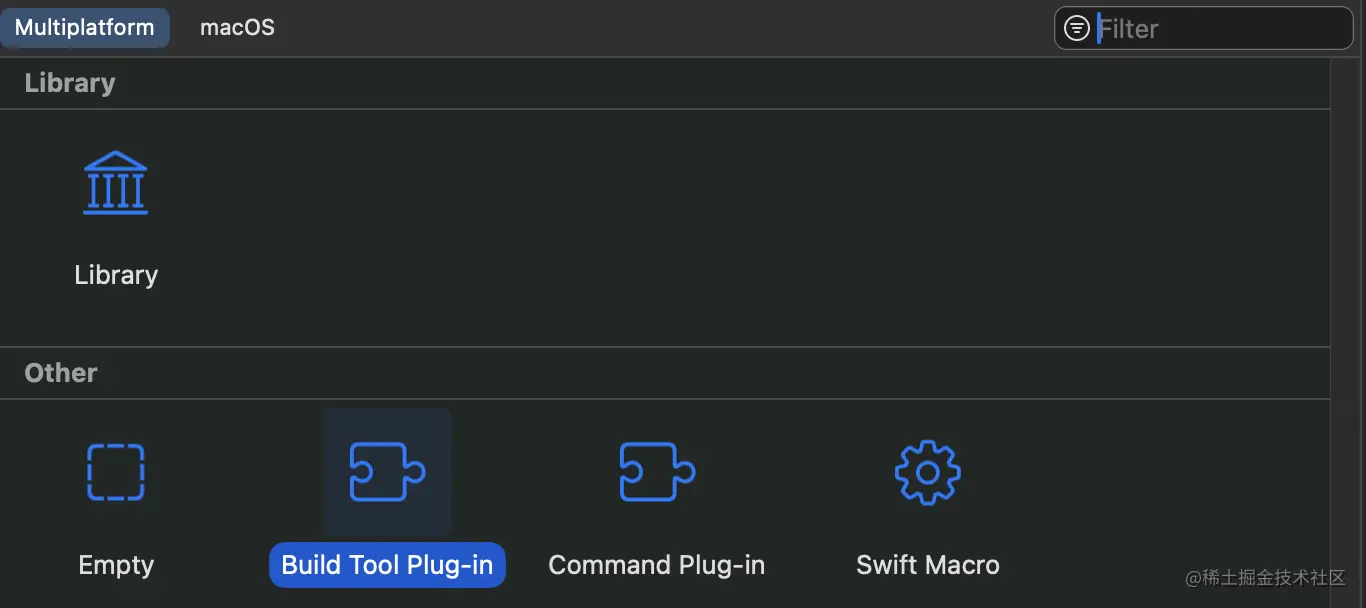The width and height of the screenshot is (1366, 608).
Task: Click the Swift Macro label
Action: (927, 565)
